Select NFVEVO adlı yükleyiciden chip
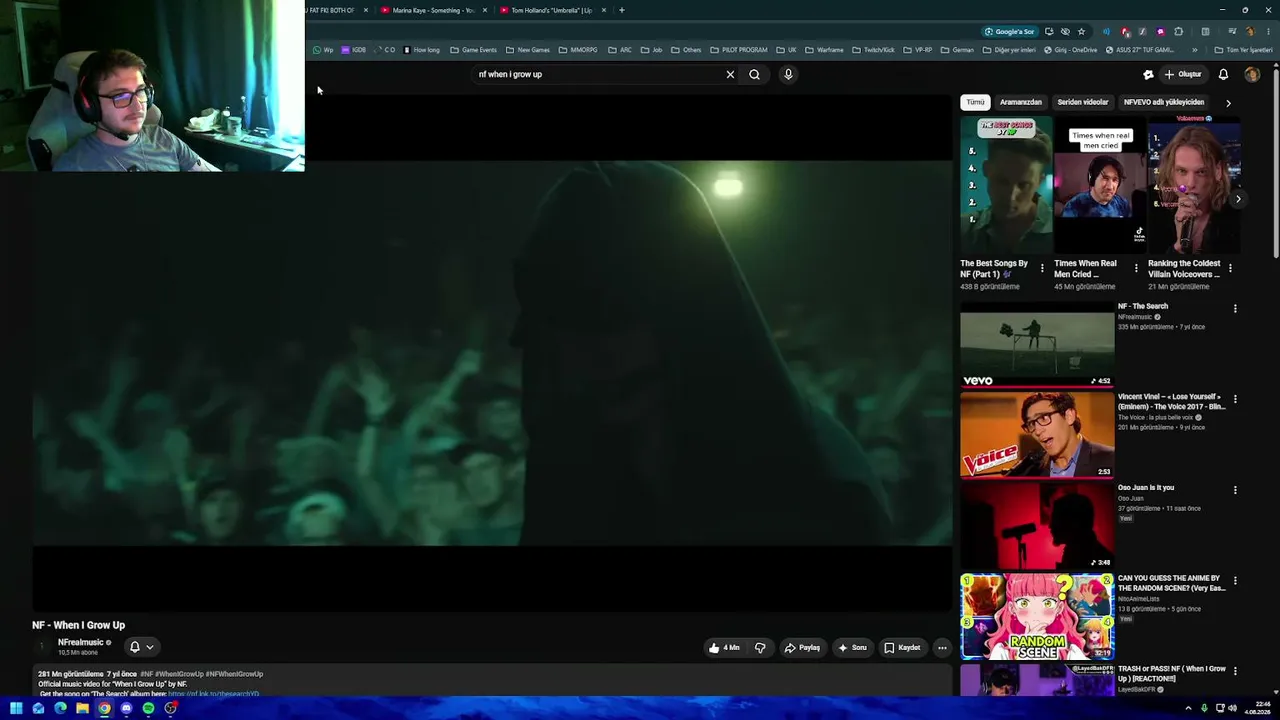Image resolution: width=1280 pixels, height=720 pixels. pos(1164,102)
